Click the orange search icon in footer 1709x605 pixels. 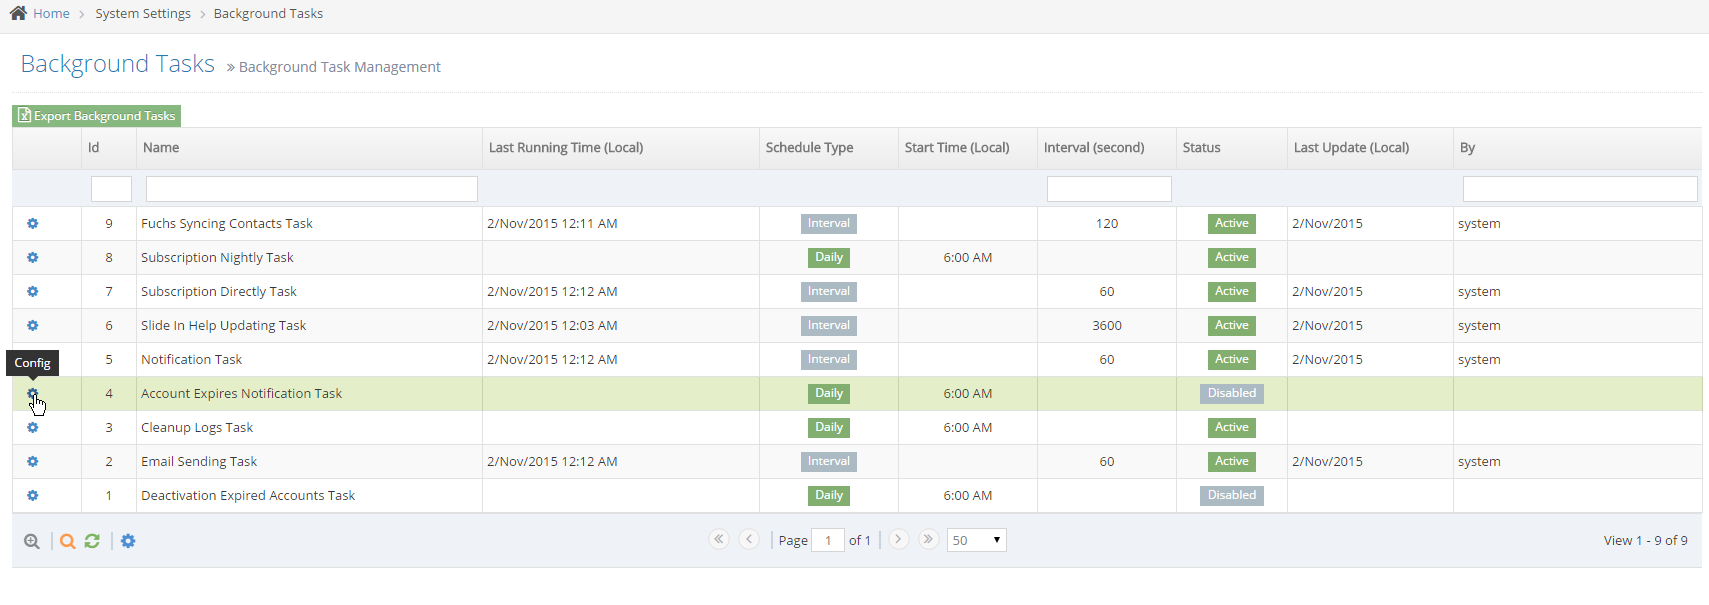(x=67, y=541)
